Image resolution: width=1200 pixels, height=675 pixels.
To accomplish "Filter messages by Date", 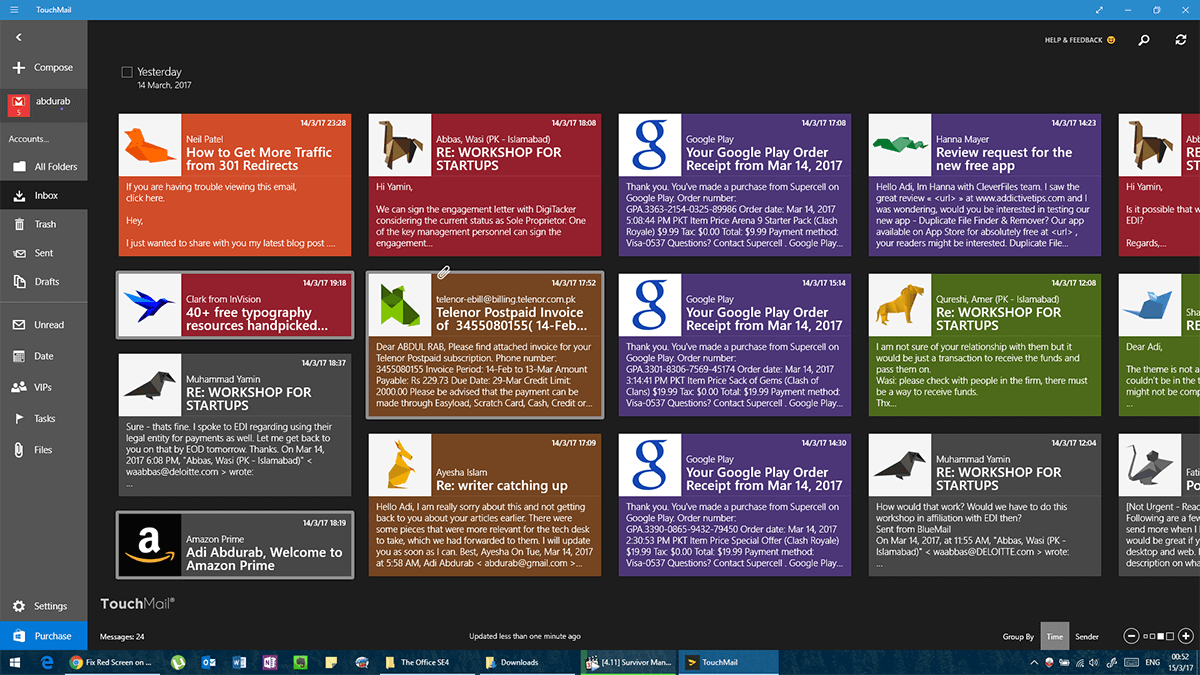I will click(43, 356).
